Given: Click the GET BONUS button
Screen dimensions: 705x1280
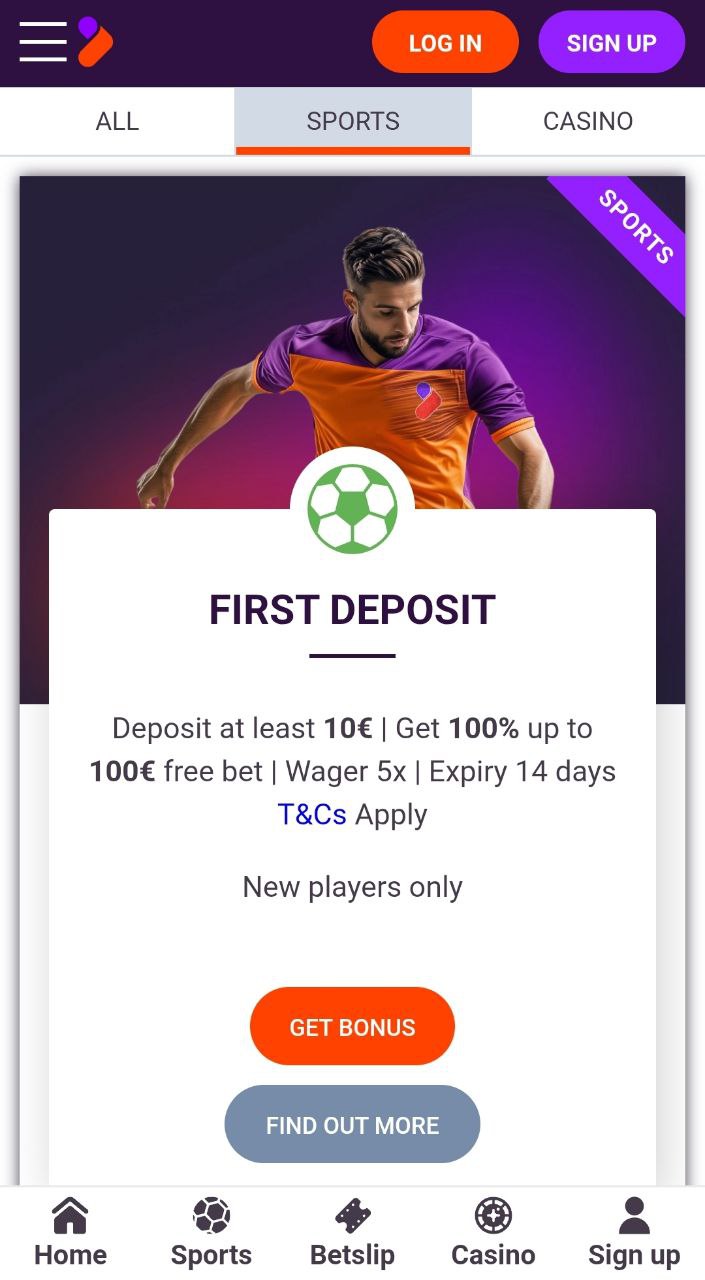Looking at the screenshot, I should 352,1026.
